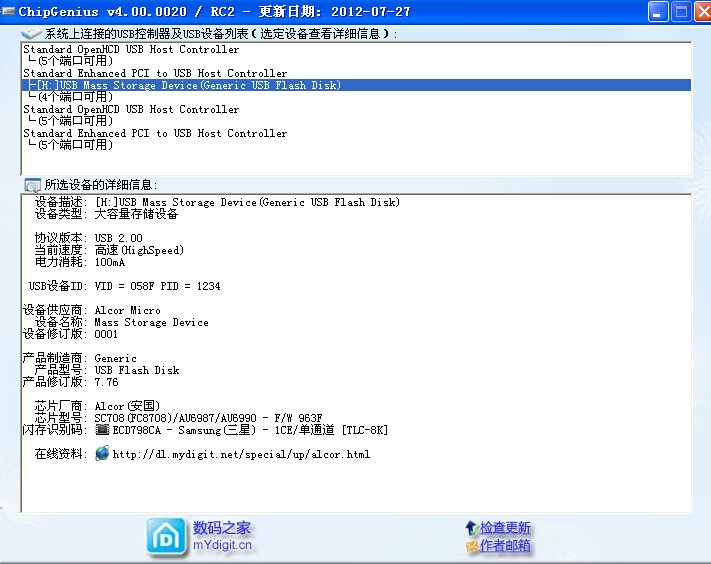The width and height of the screenshot is (711, 564).
Task: Select the second Standard OpenHCD USB Host Controller
Action: point(131,109)
